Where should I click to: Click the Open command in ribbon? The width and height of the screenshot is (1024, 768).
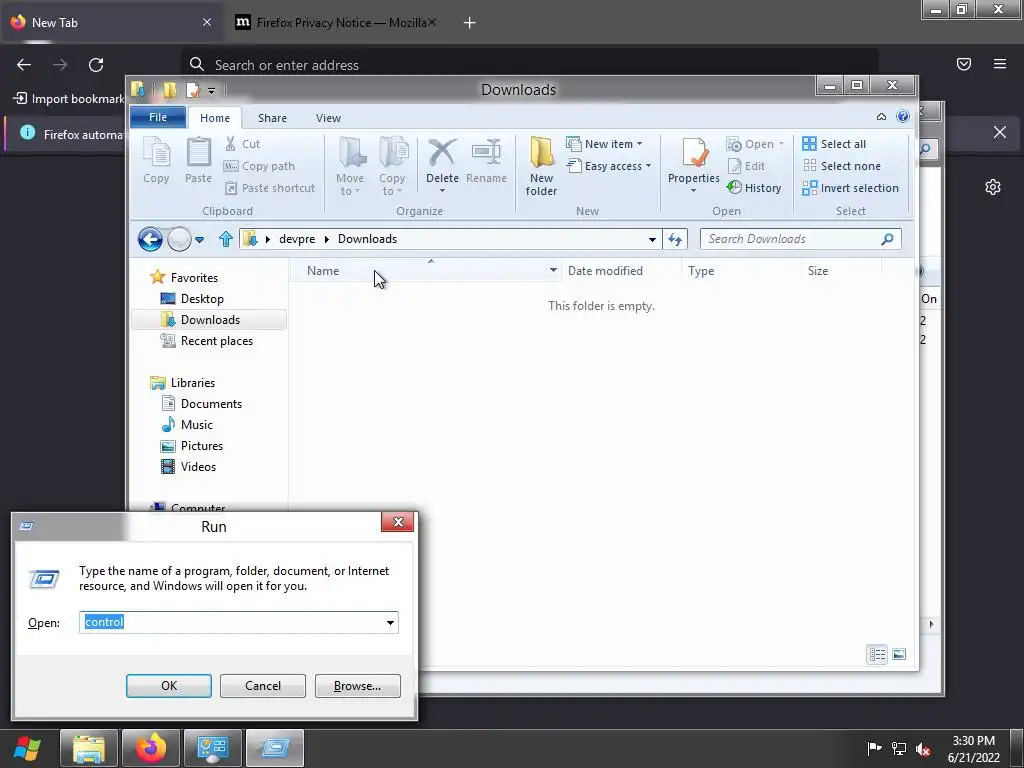coord(754,144)
